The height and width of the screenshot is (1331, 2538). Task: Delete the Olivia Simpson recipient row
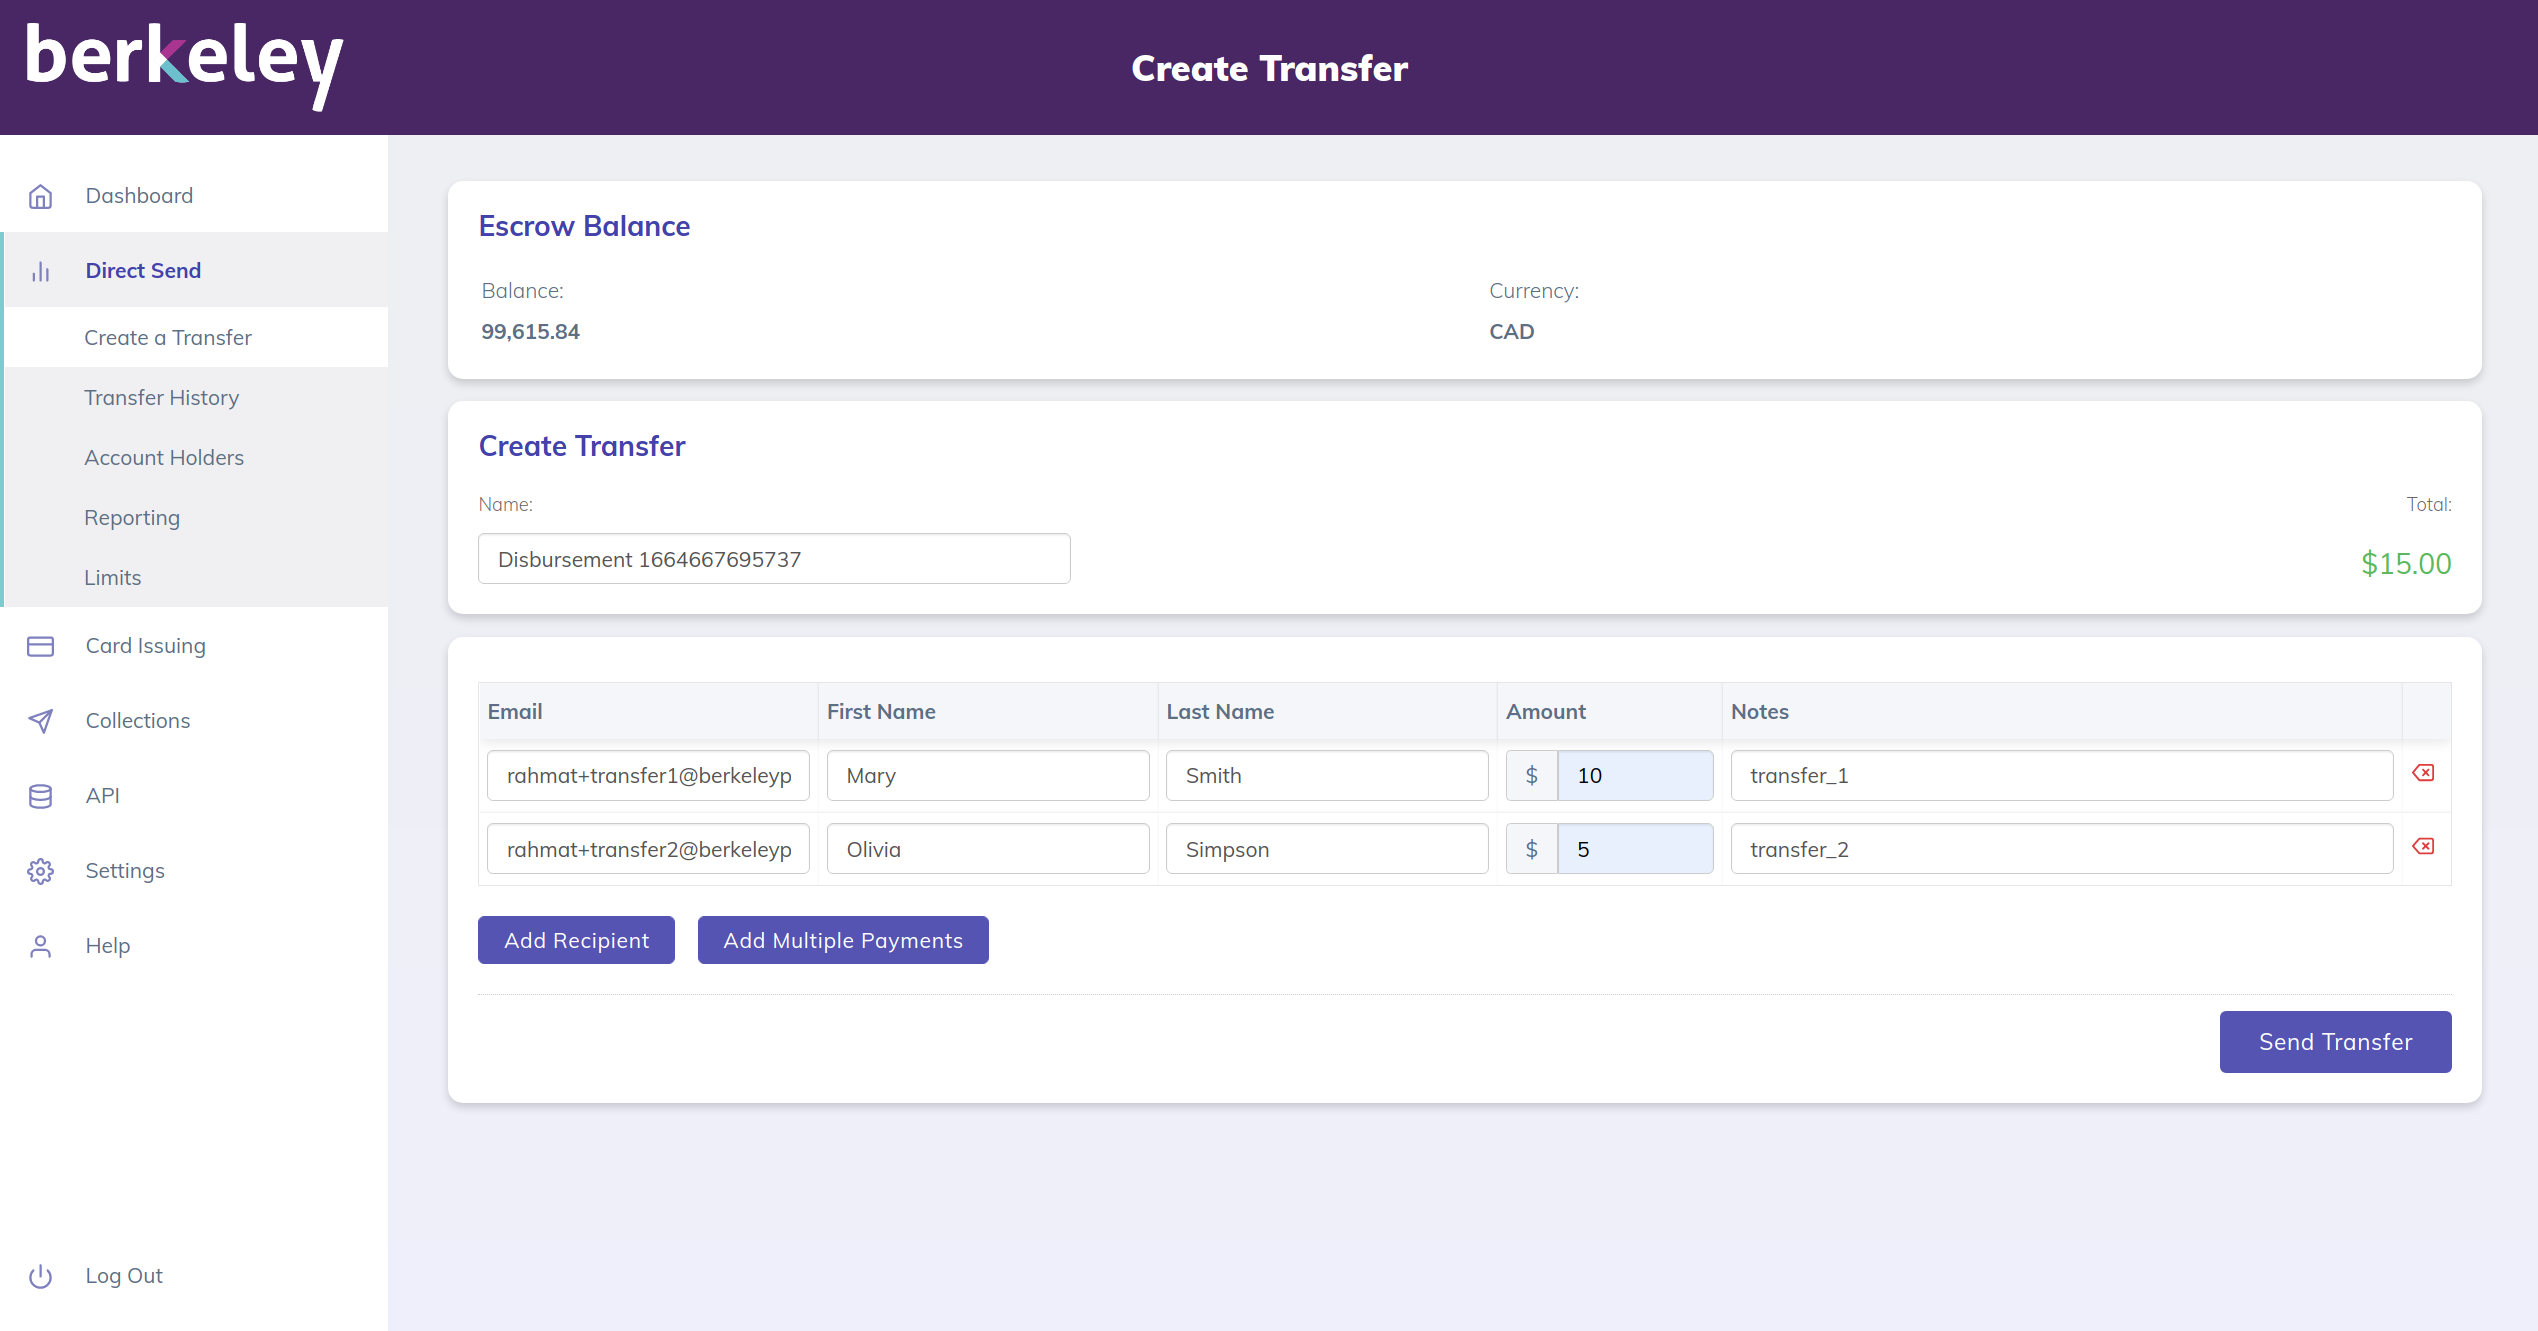coord(2423,847)
